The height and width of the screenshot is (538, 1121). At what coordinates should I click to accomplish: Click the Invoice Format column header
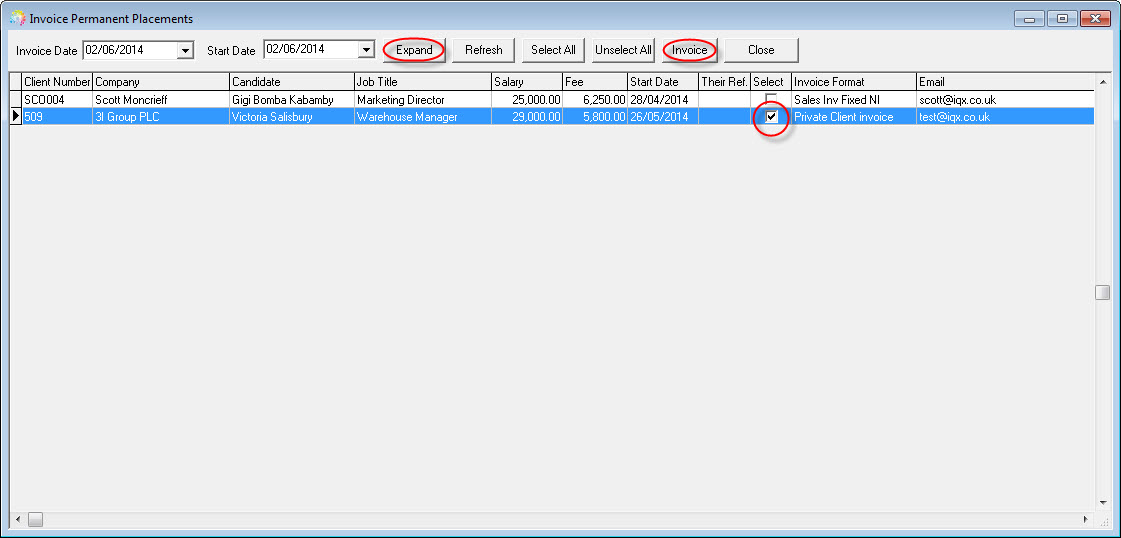pyautogui.click(x=854, y=82)
